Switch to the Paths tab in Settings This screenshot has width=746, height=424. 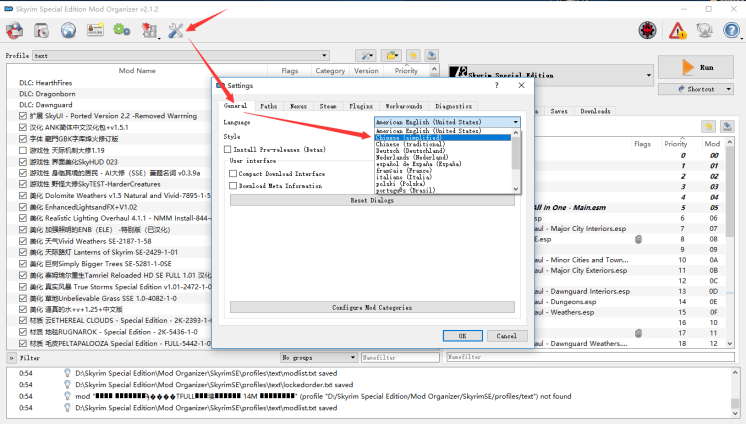click(x=268, y=106)
